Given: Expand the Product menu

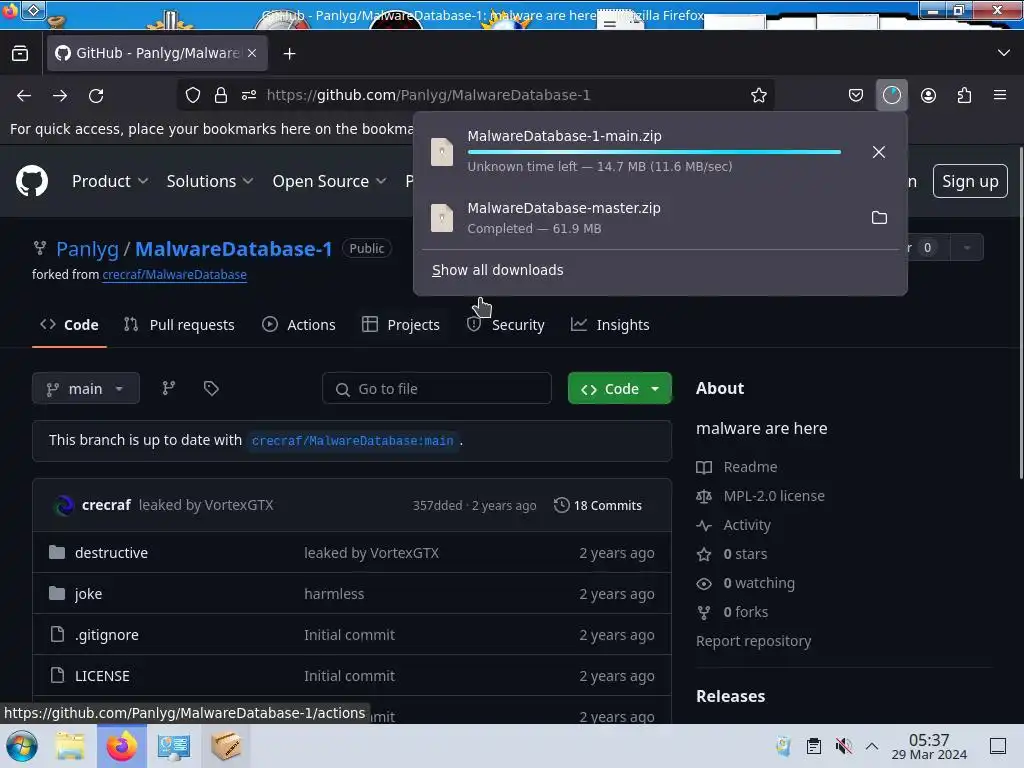Looking at the screenshot, I should [x=110, y=181].
